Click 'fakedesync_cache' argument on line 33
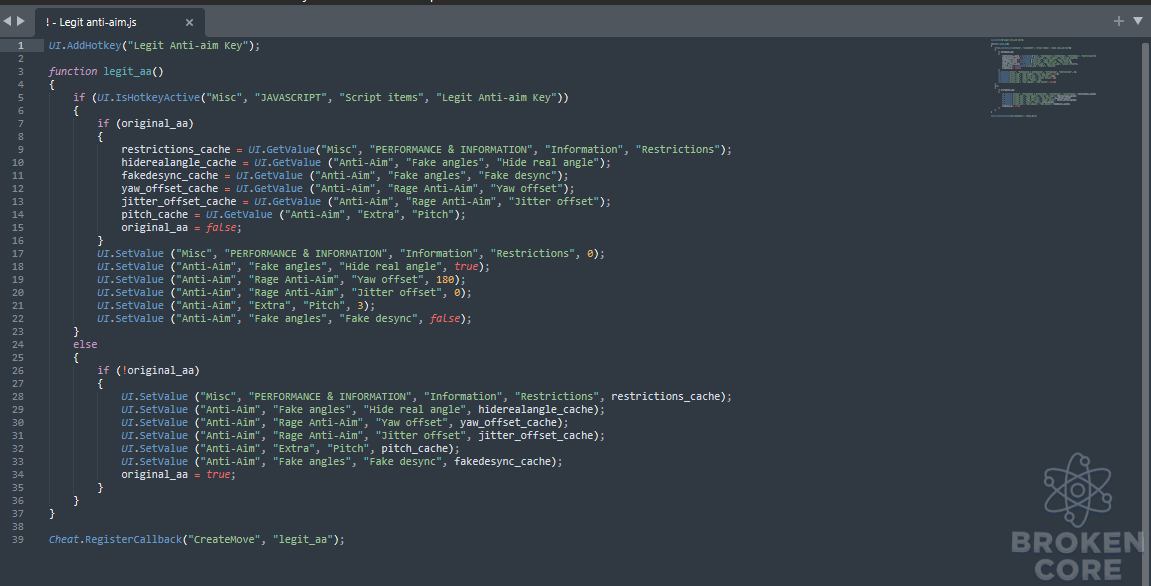 (x=502, y=462)
